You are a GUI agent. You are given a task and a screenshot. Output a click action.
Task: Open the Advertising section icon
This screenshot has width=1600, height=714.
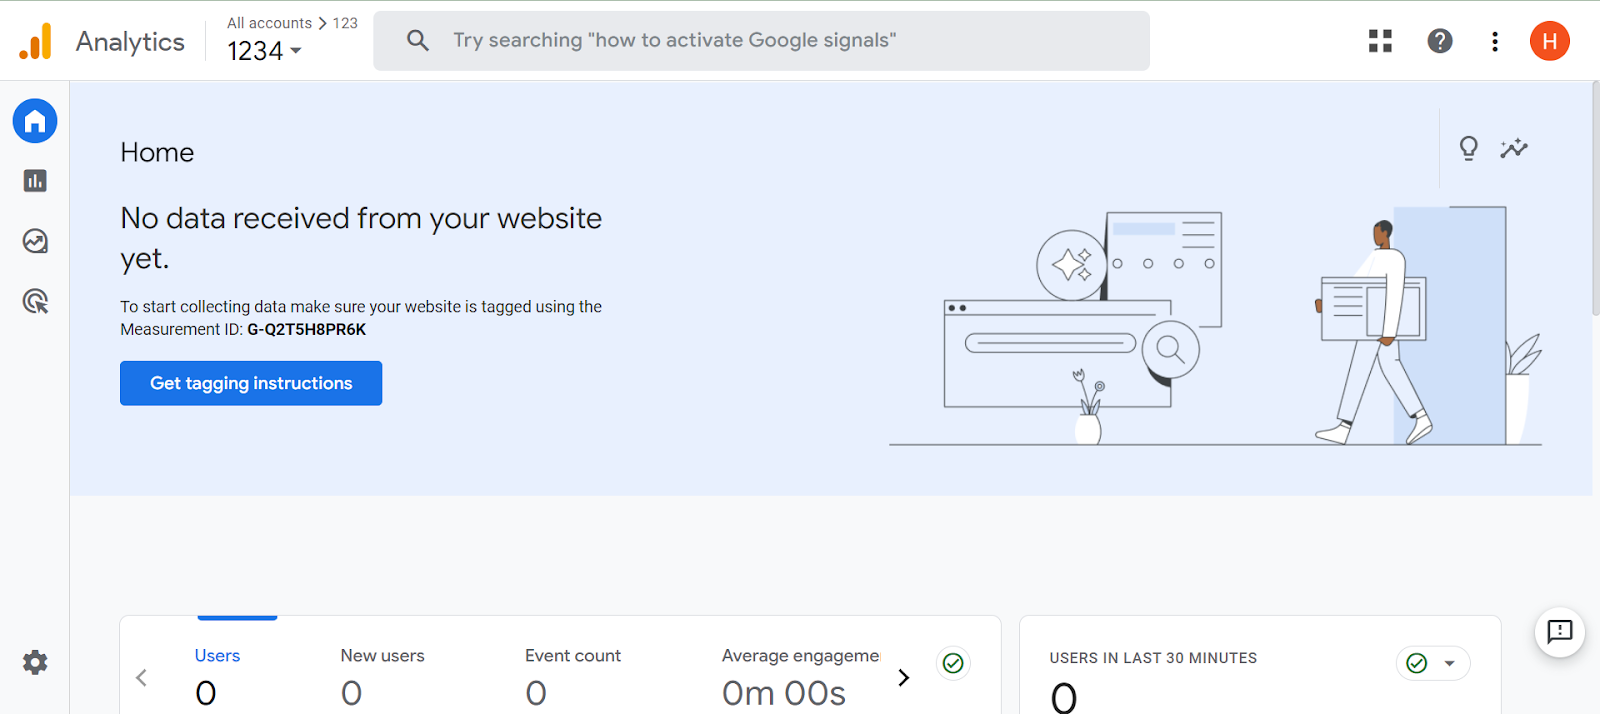(x=35, y=301)
